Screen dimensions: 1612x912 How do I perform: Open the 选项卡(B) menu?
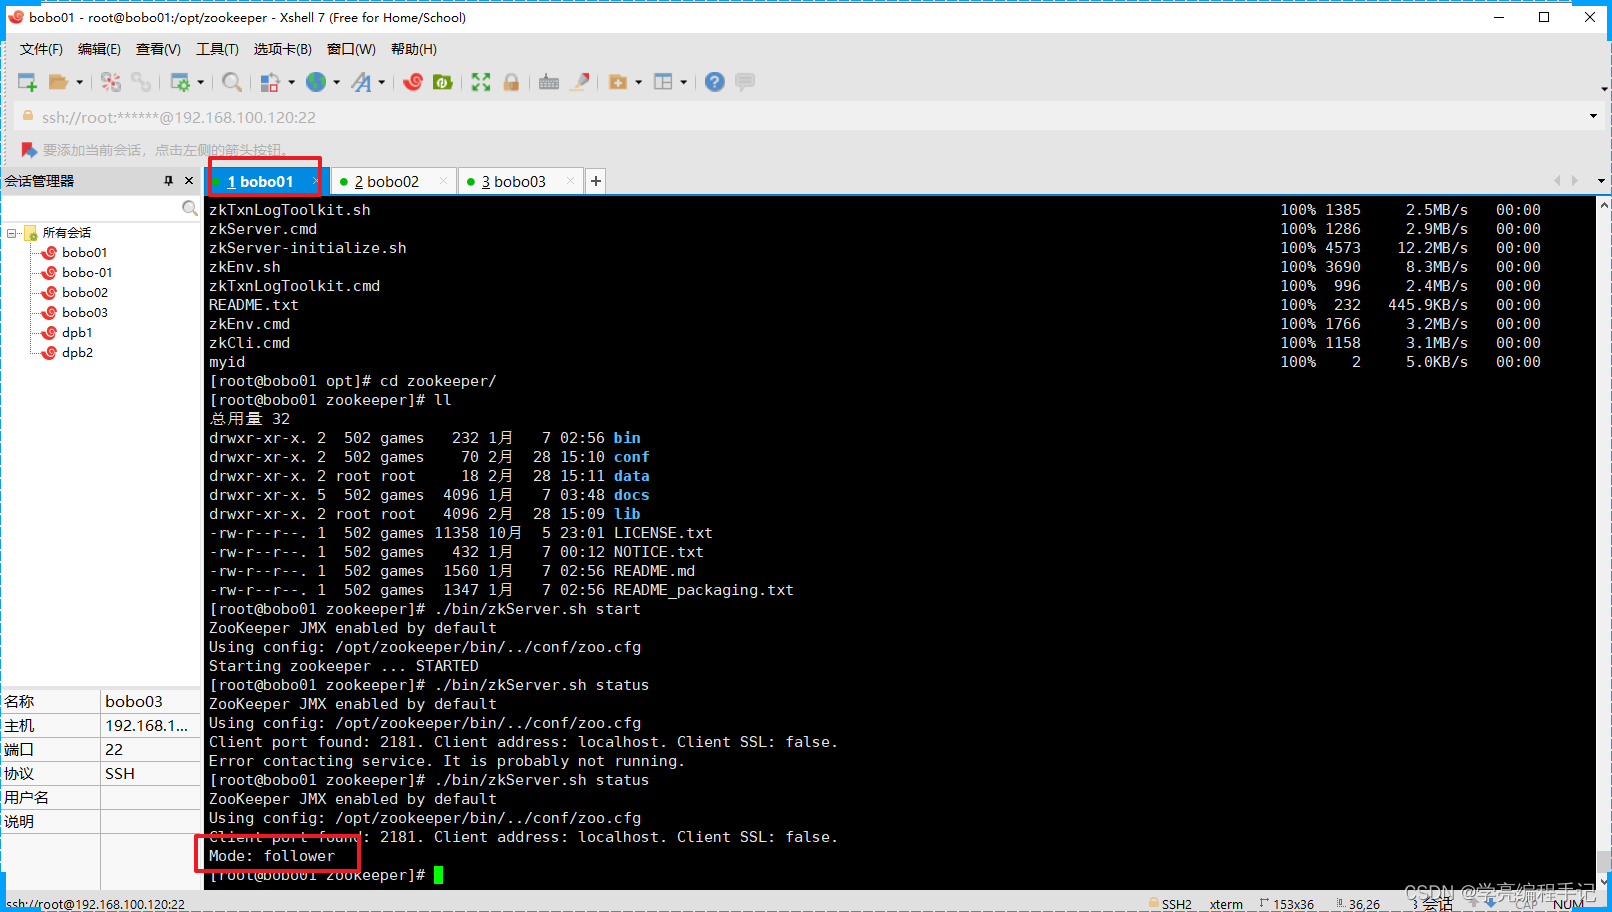282,49
